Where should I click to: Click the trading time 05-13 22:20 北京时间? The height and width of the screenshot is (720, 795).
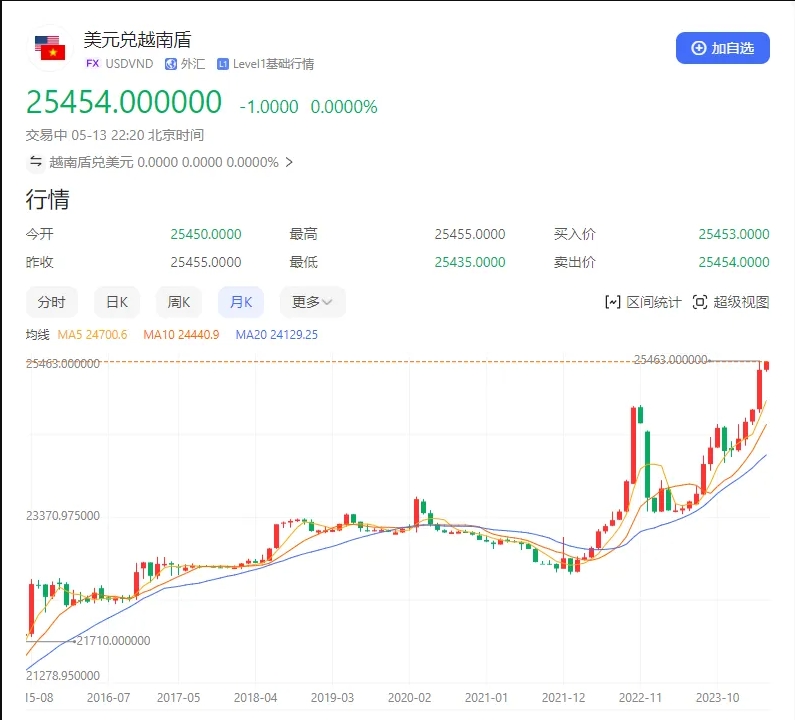click(137, 135)
